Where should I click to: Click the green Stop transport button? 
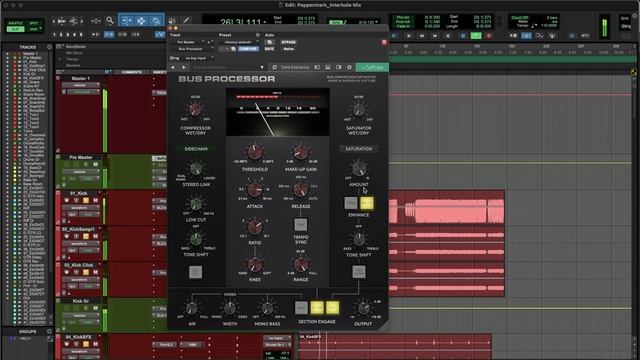pyautogui.click(x=476, y=36)
